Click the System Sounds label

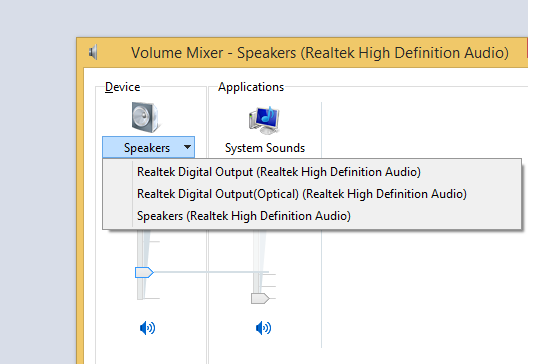[x=265, y=148]
